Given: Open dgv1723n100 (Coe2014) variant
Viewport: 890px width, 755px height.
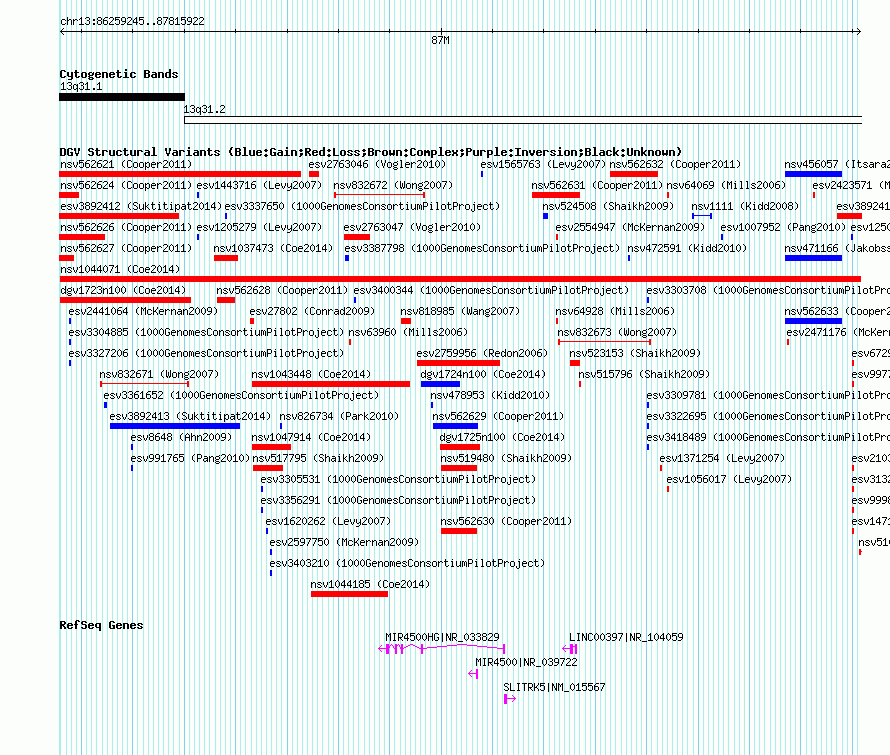Looking at the screenshot, I should click(123, 291).
